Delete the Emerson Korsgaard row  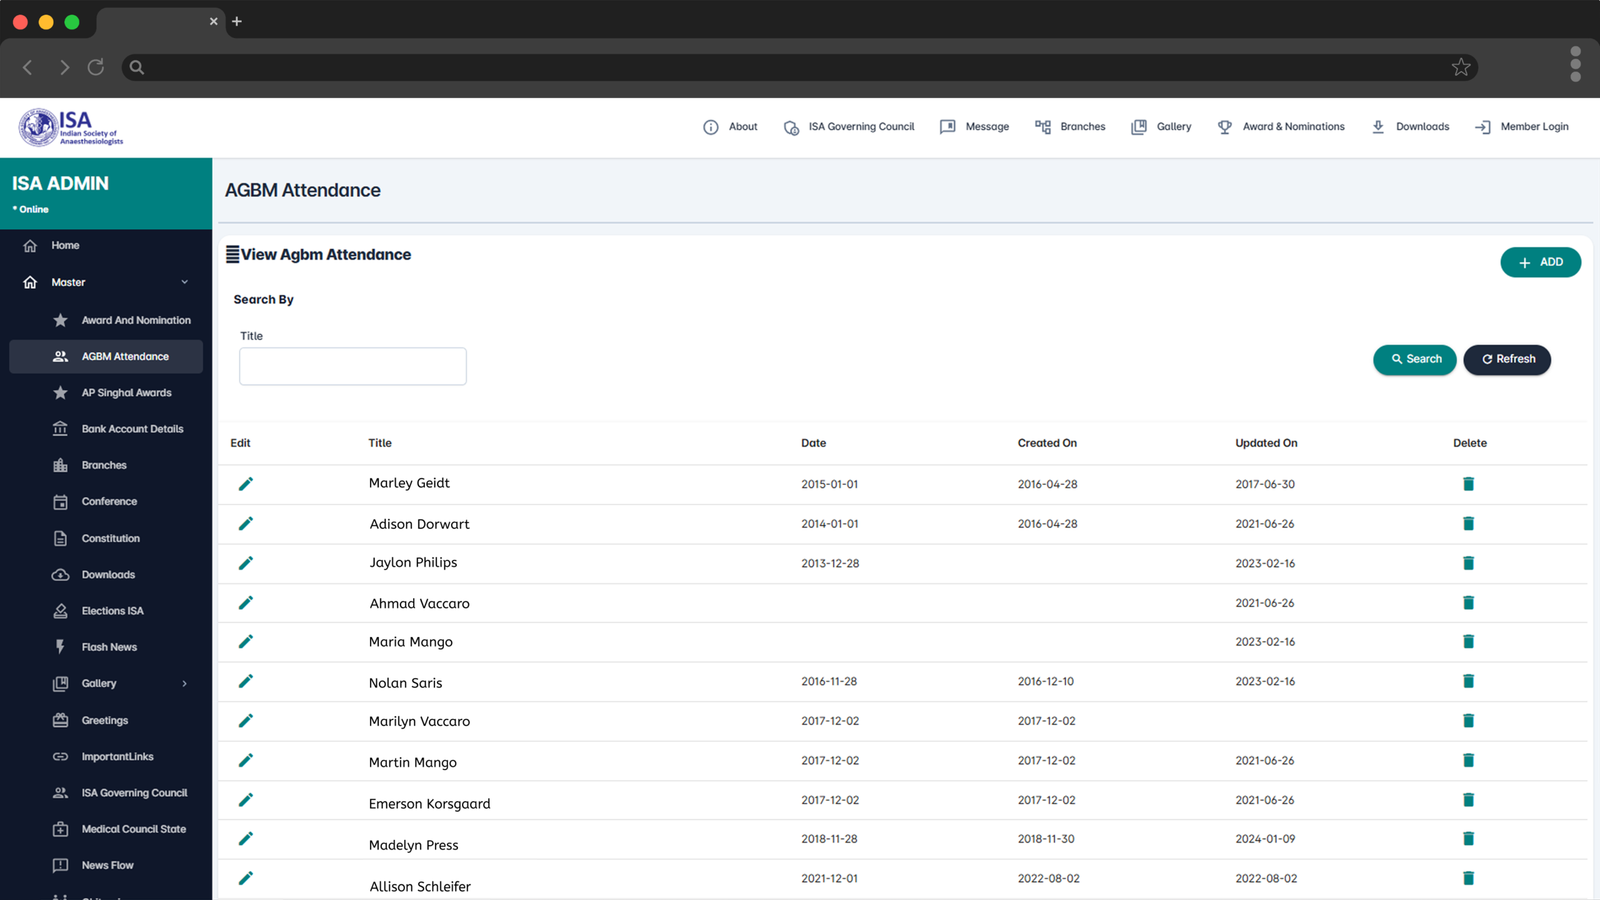point(1468,799)
